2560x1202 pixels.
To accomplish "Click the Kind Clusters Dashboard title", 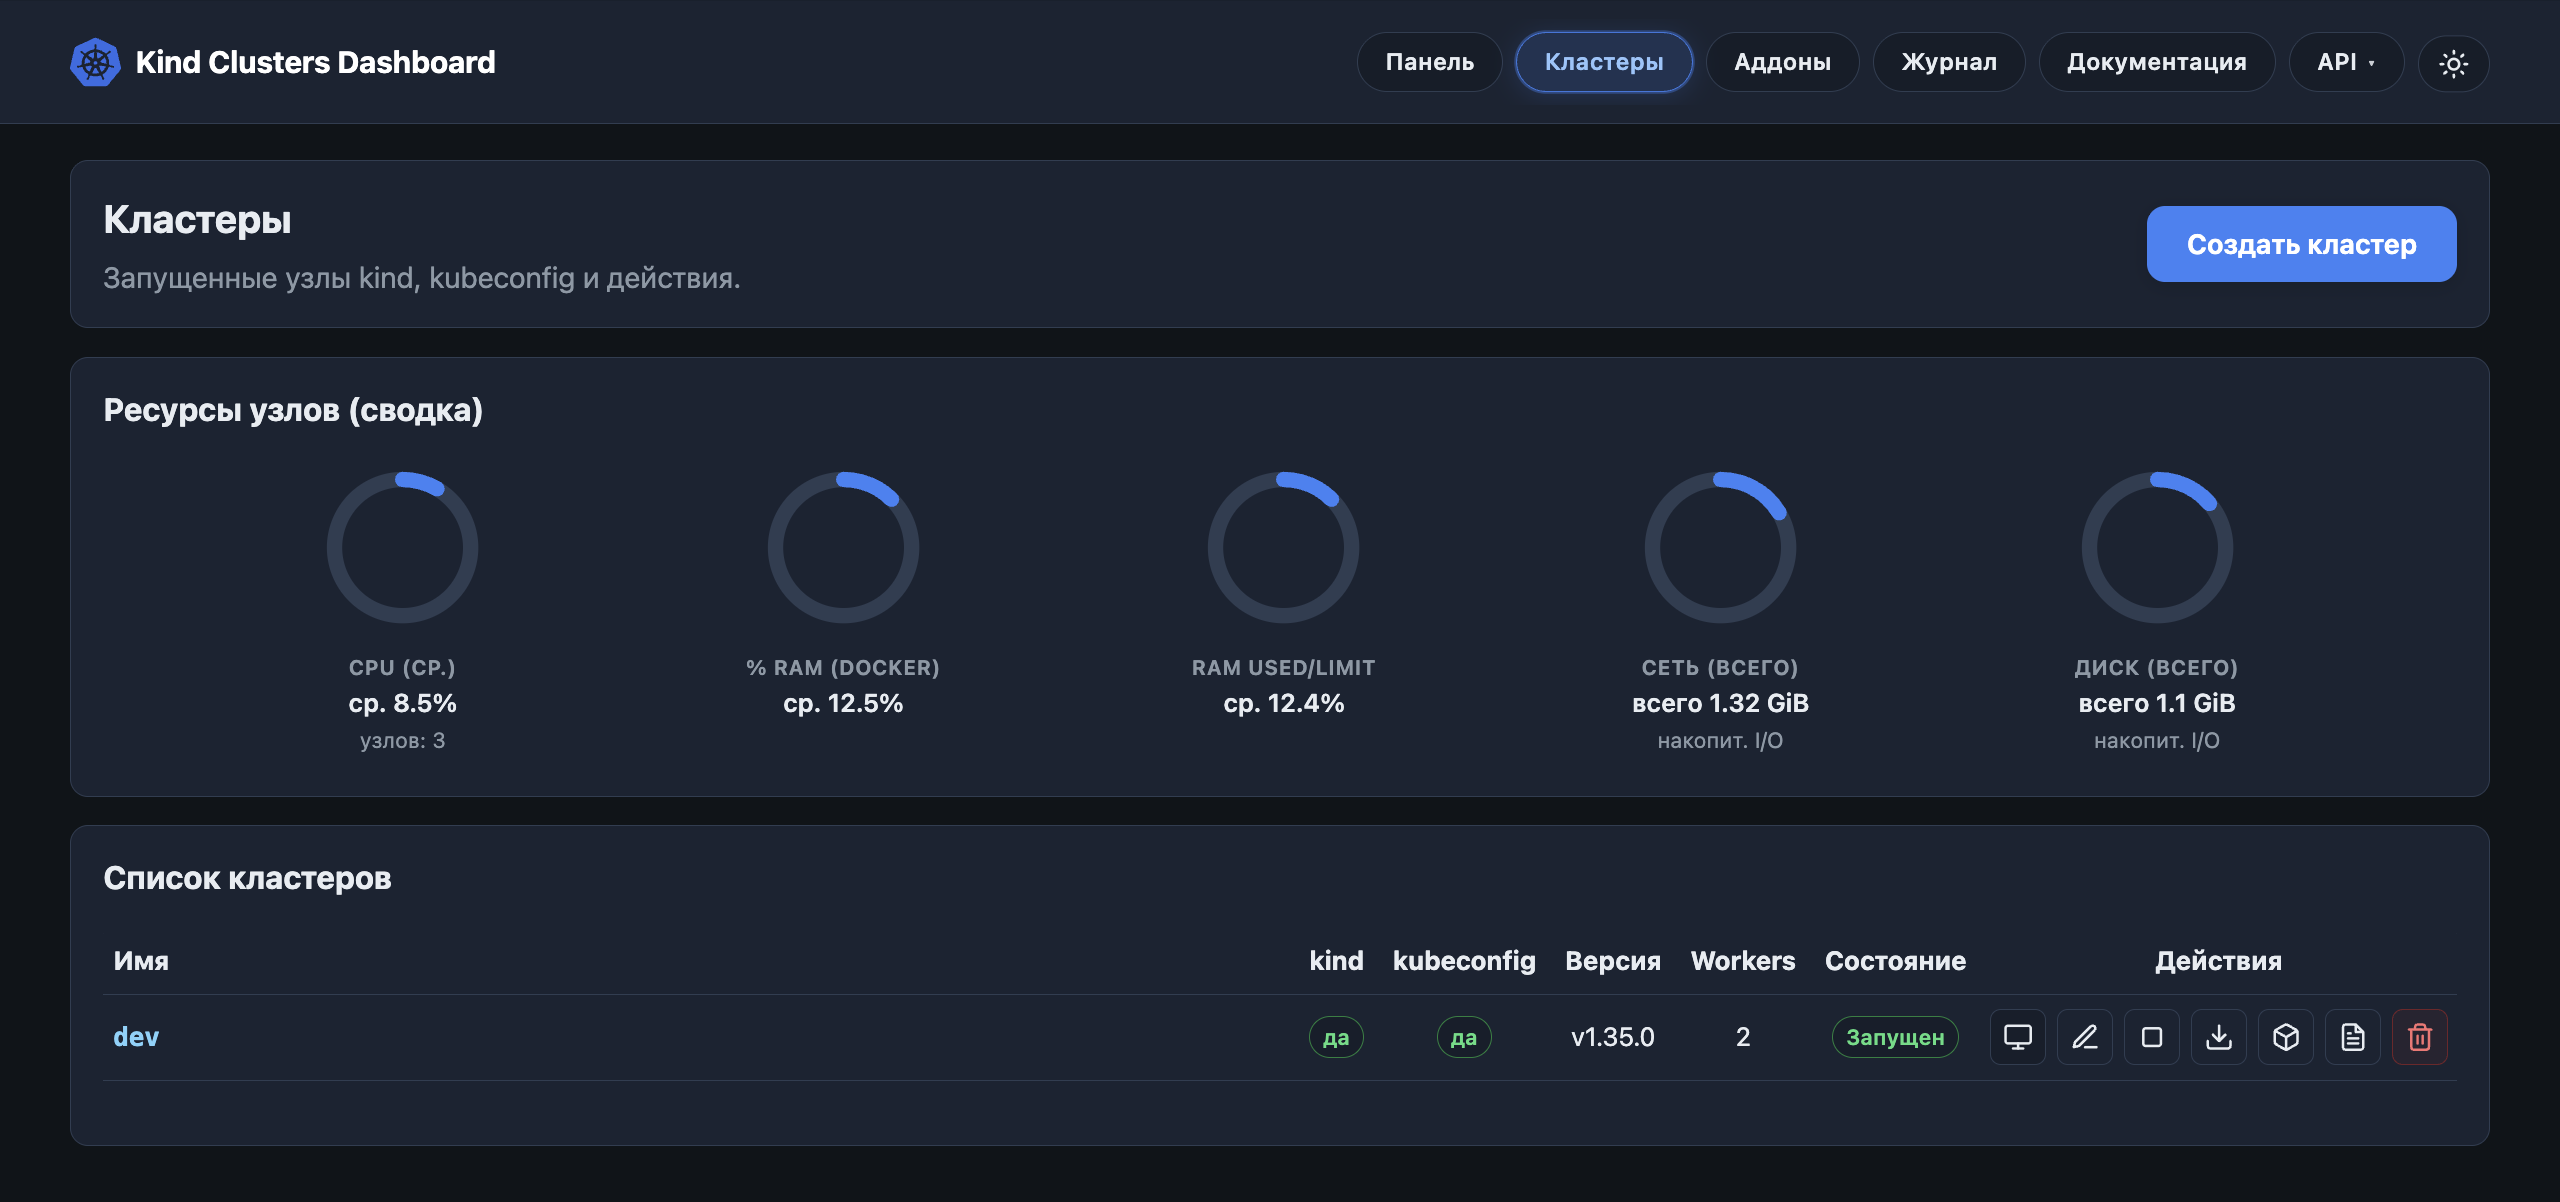I will tap(315, 62).
